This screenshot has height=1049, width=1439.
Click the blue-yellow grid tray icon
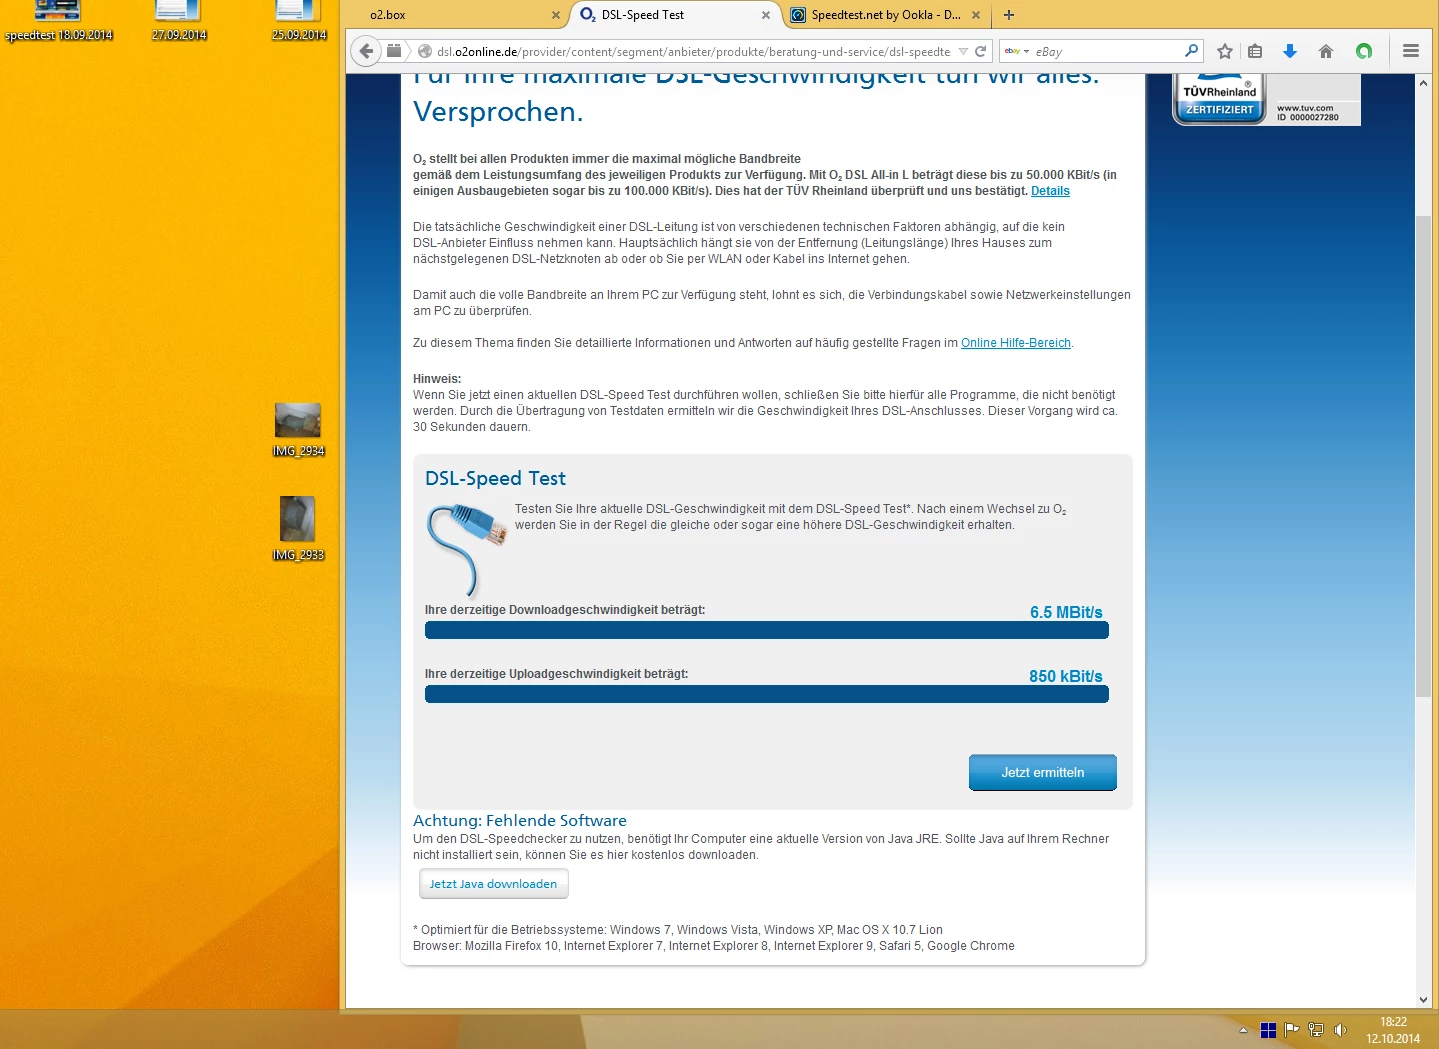click(x=1268, y=1030)
